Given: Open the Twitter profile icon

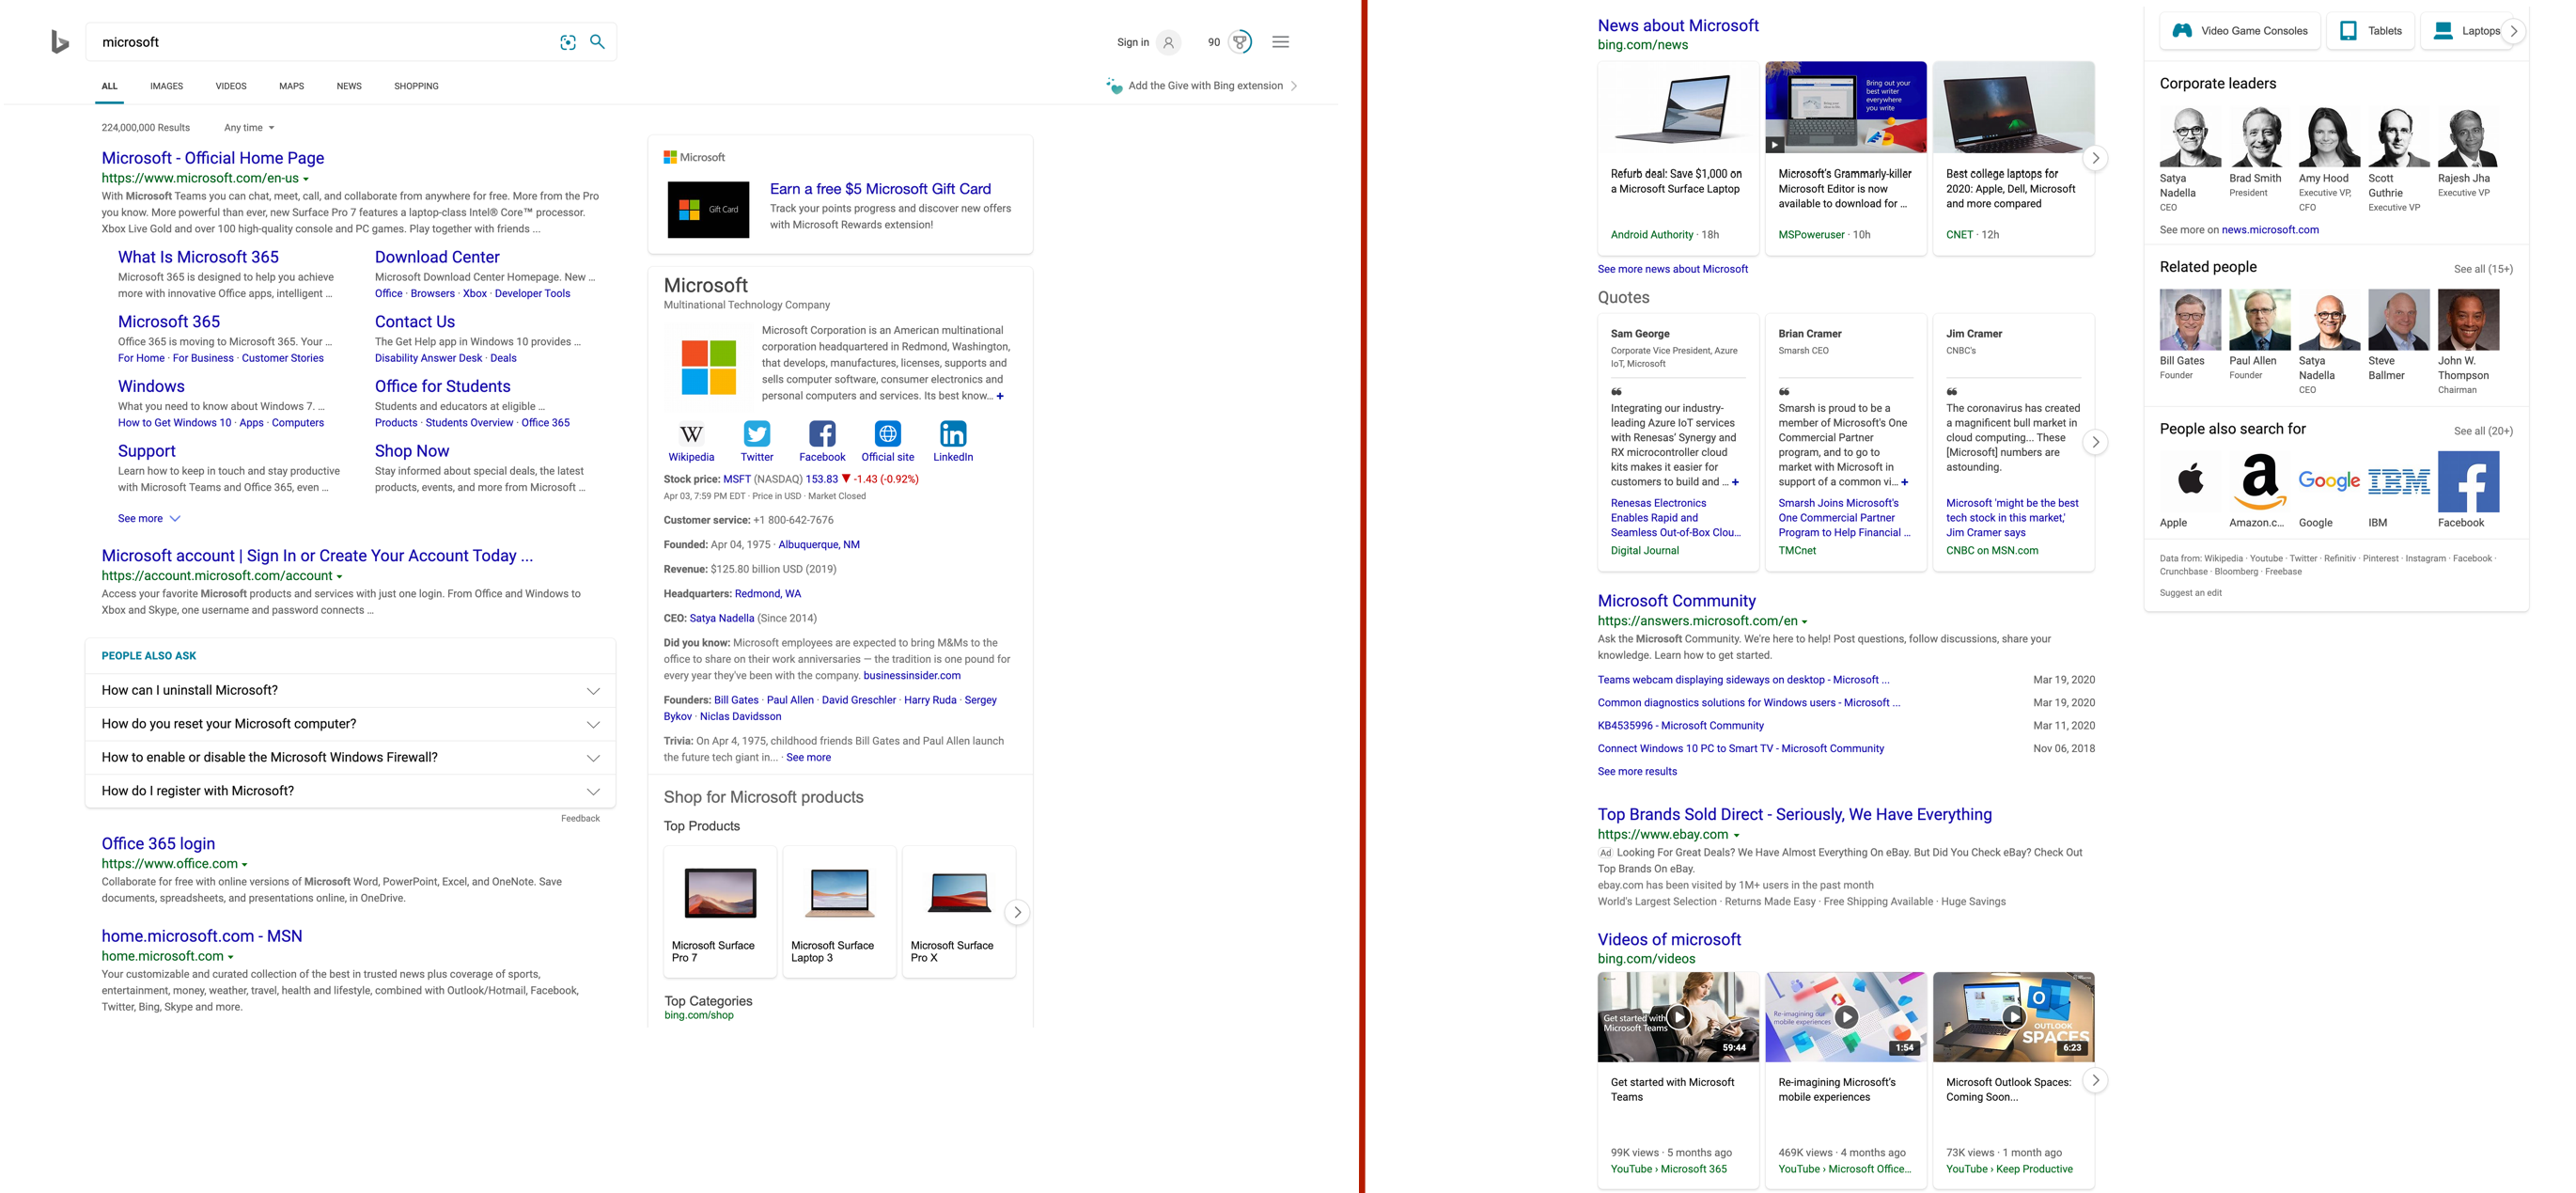Looking at the screenshot, I should [x=757, y=434].
